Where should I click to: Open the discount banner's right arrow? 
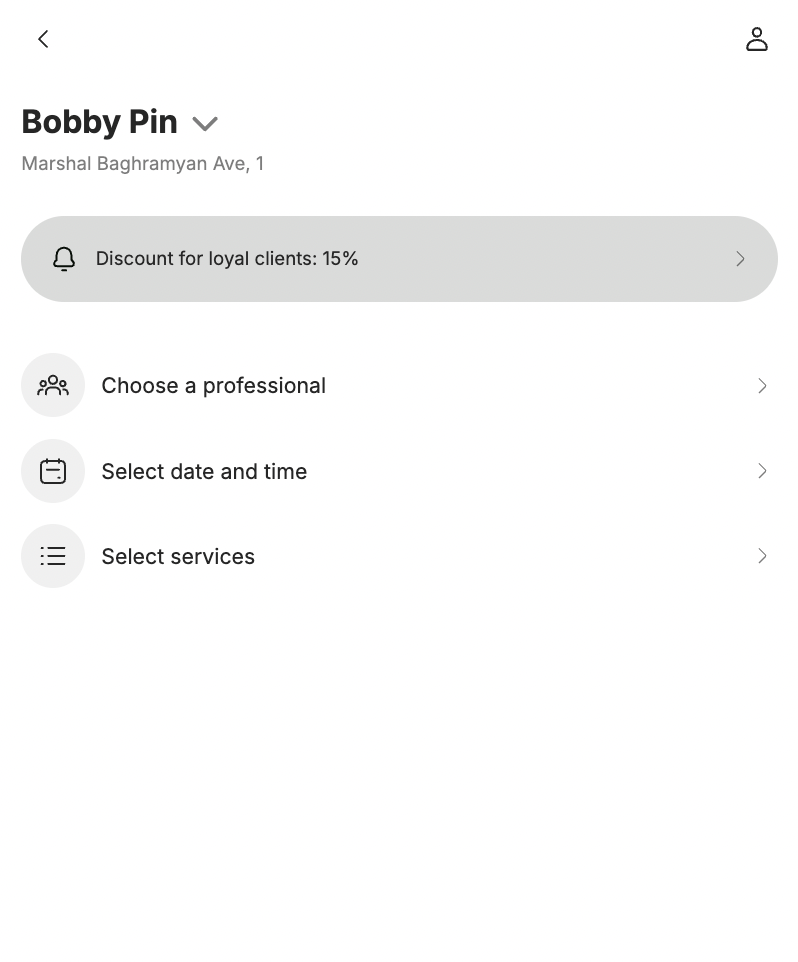pyautogui.click(x=740, y=259)
